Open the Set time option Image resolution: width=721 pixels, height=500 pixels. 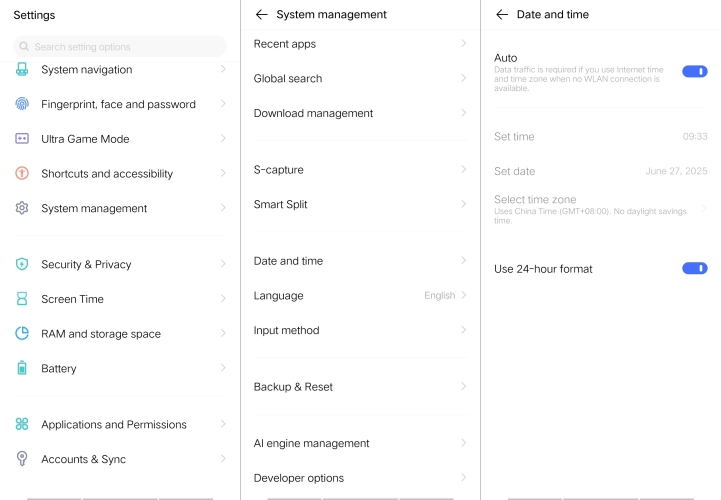click(600, 137)
